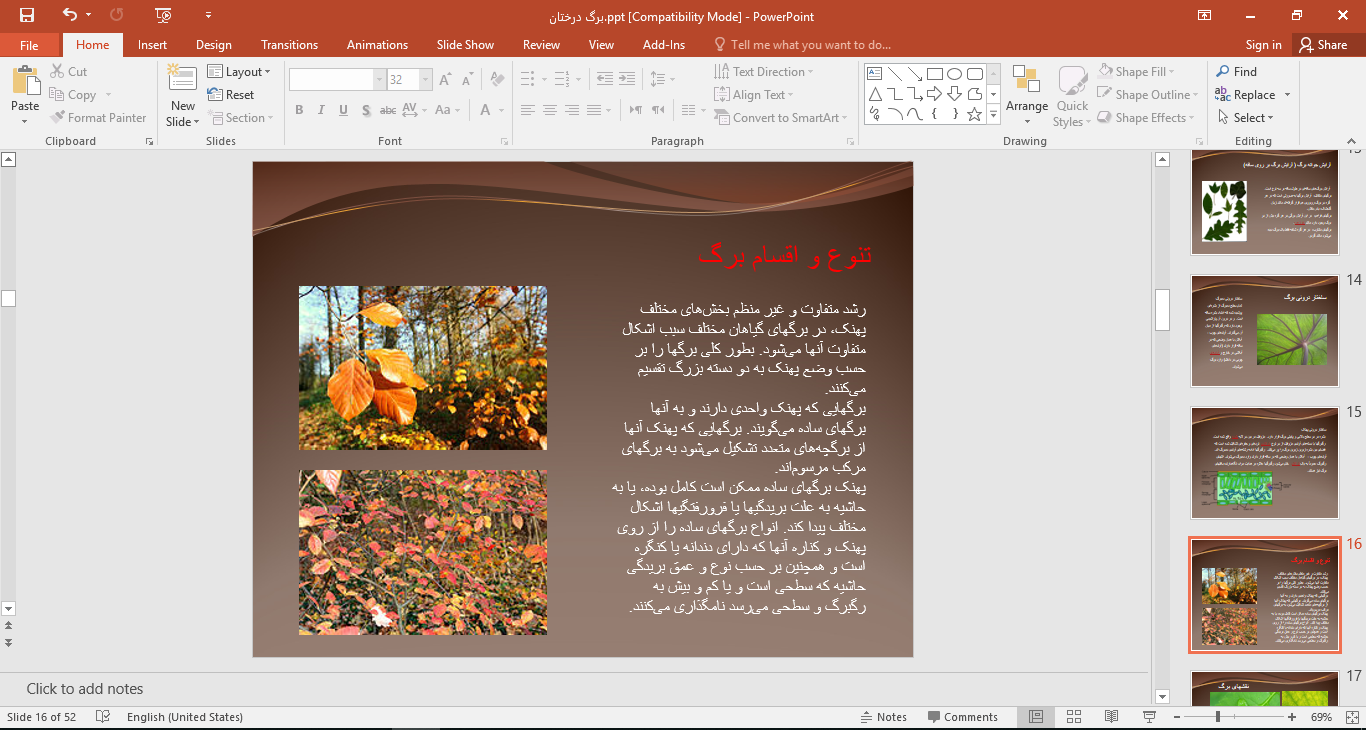Clear all formatting icon in Font group

pyautogui.click(x=497, y=80)
